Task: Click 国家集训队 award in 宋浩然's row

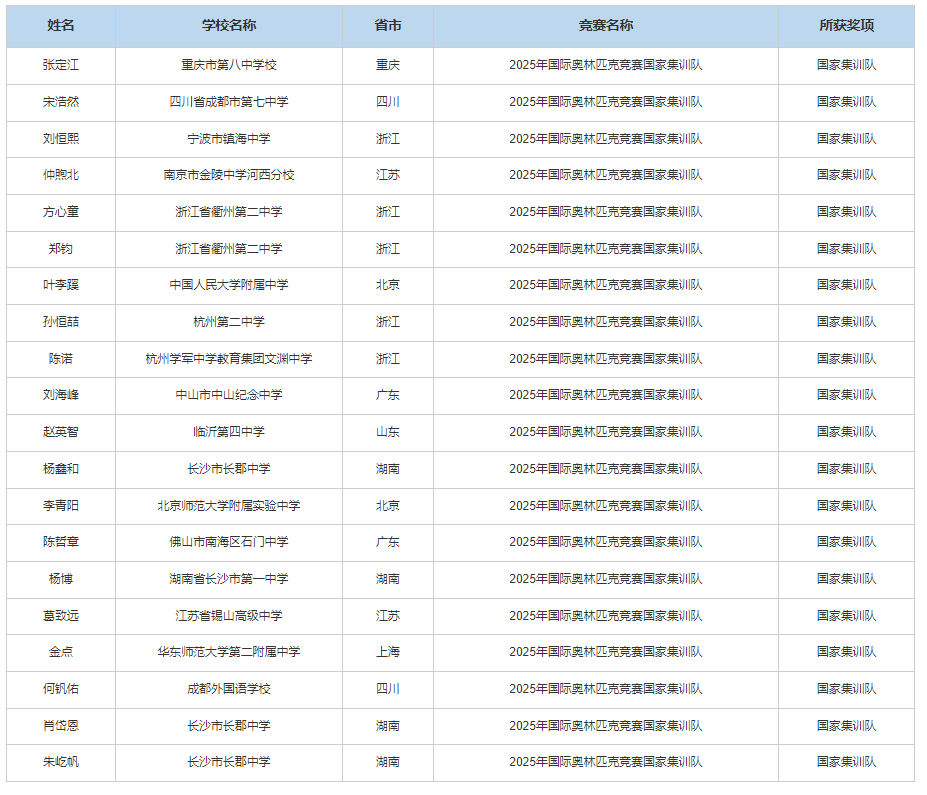Action: click(x=847, y=102)
